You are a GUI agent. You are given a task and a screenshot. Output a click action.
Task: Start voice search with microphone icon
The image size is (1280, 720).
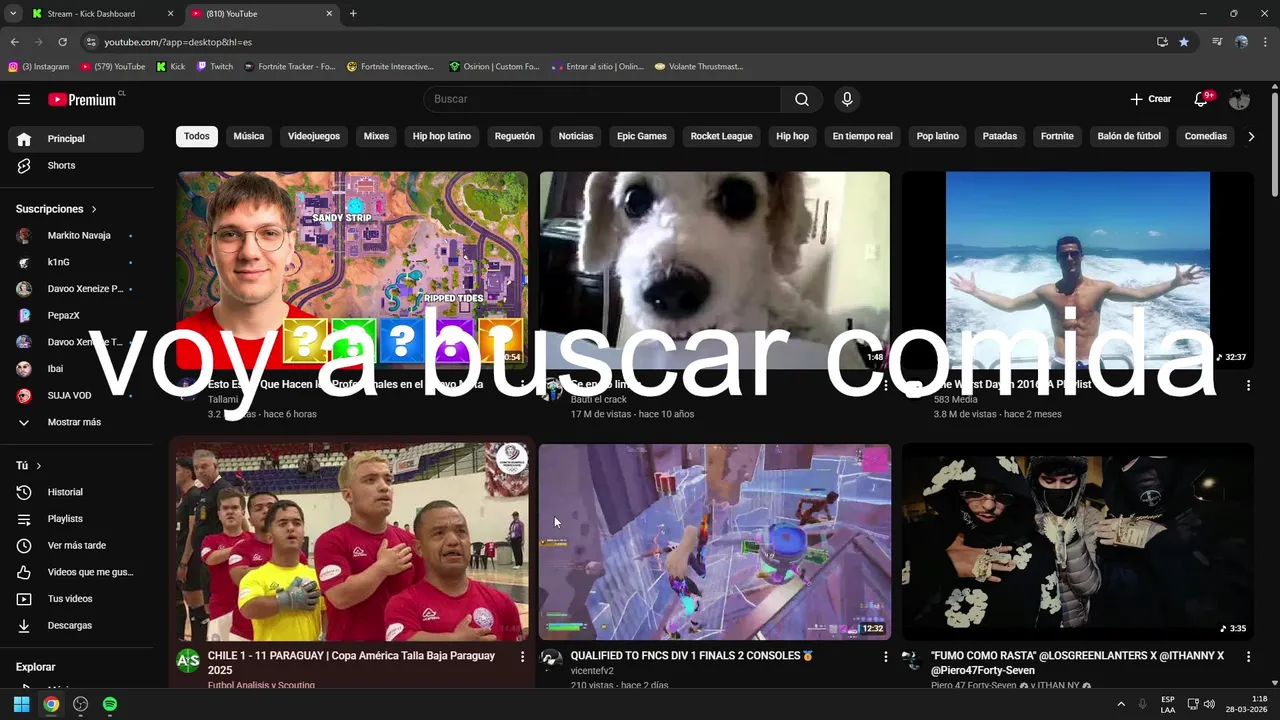tap(847, 99)
